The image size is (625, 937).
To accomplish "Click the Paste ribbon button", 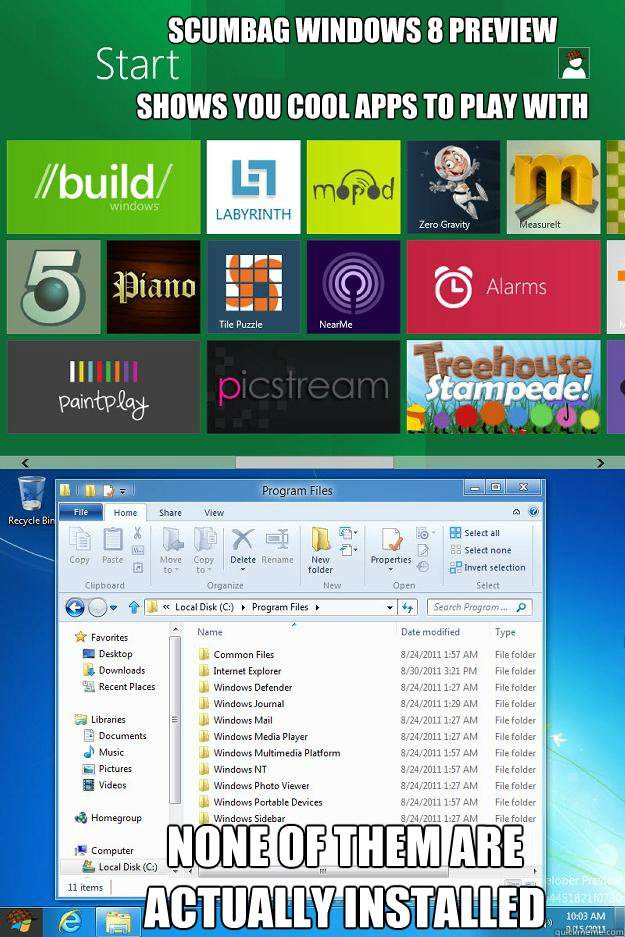I will tap(112, 546).
